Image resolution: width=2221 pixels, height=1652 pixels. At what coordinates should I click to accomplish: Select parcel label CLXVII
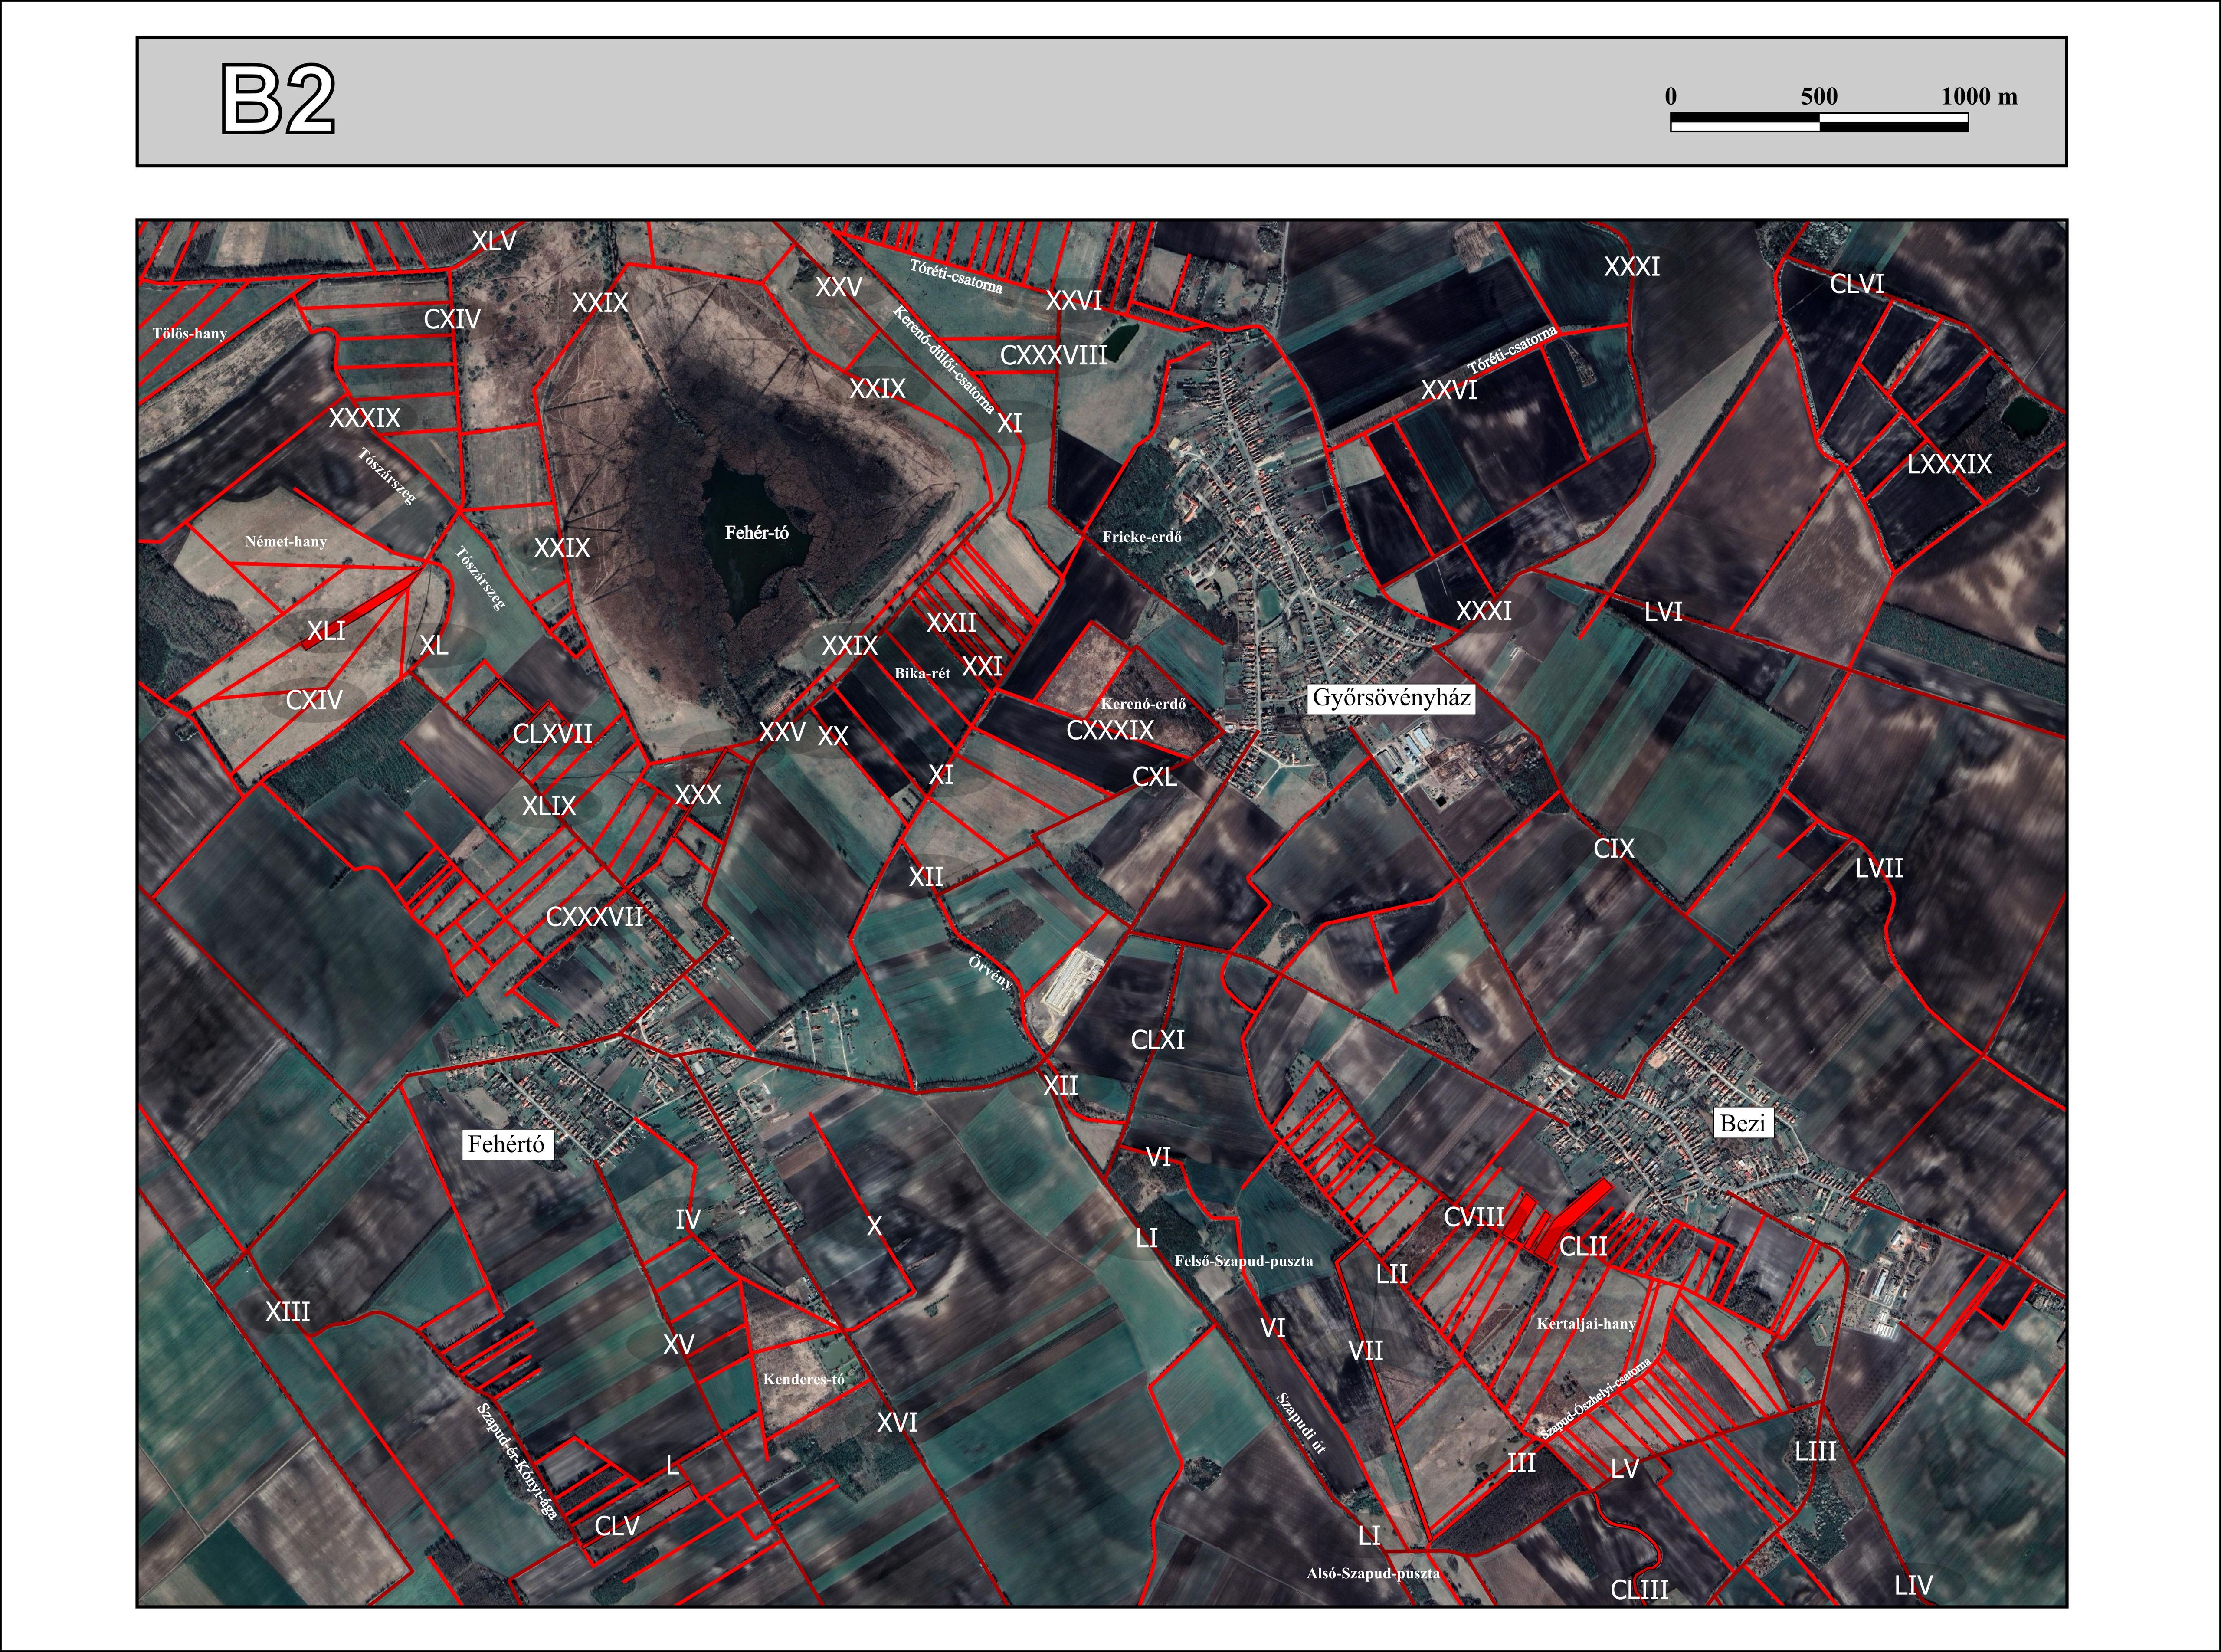pos(552,734)
